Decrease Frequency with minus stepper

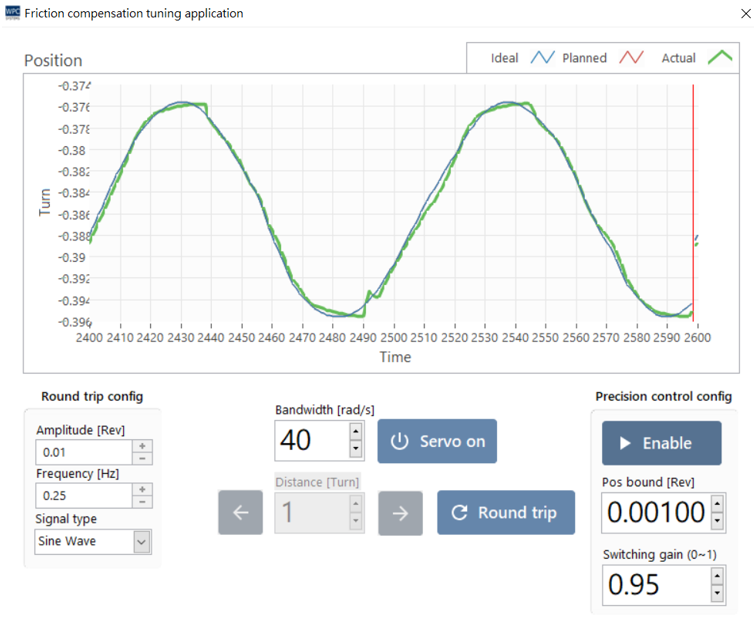pos(142,501)
